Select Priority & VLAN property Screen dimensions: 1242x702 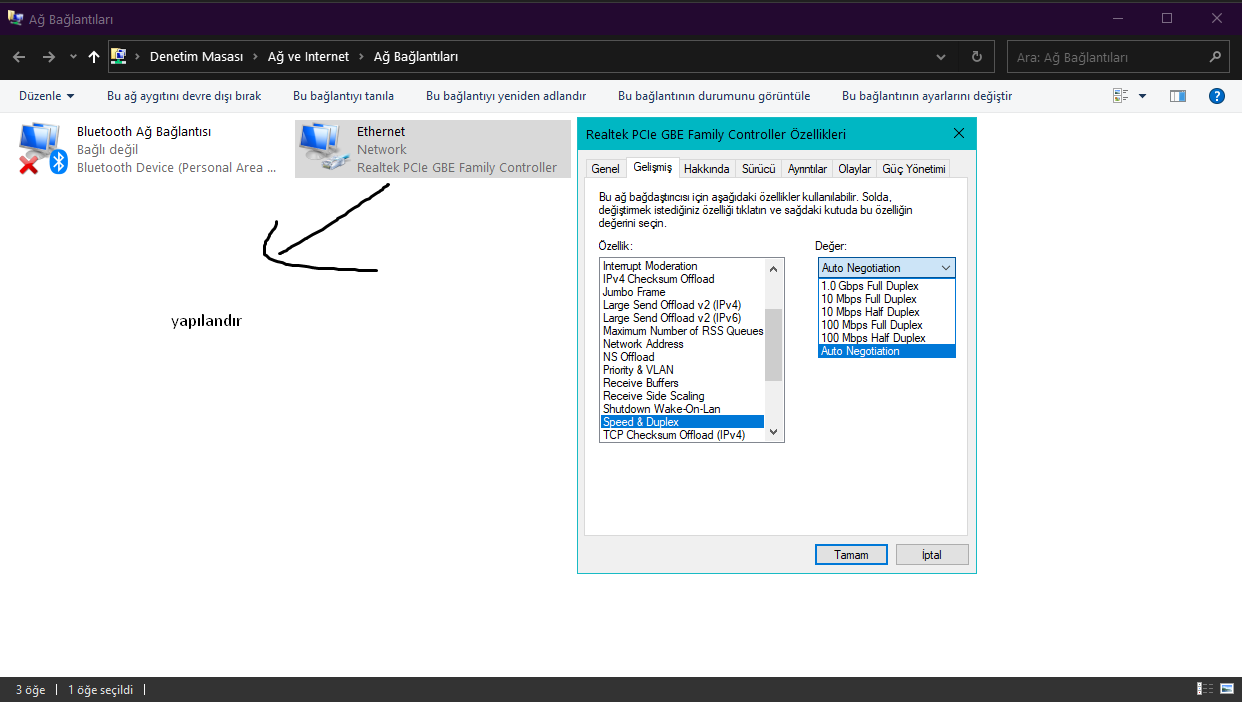pos(682,370)
